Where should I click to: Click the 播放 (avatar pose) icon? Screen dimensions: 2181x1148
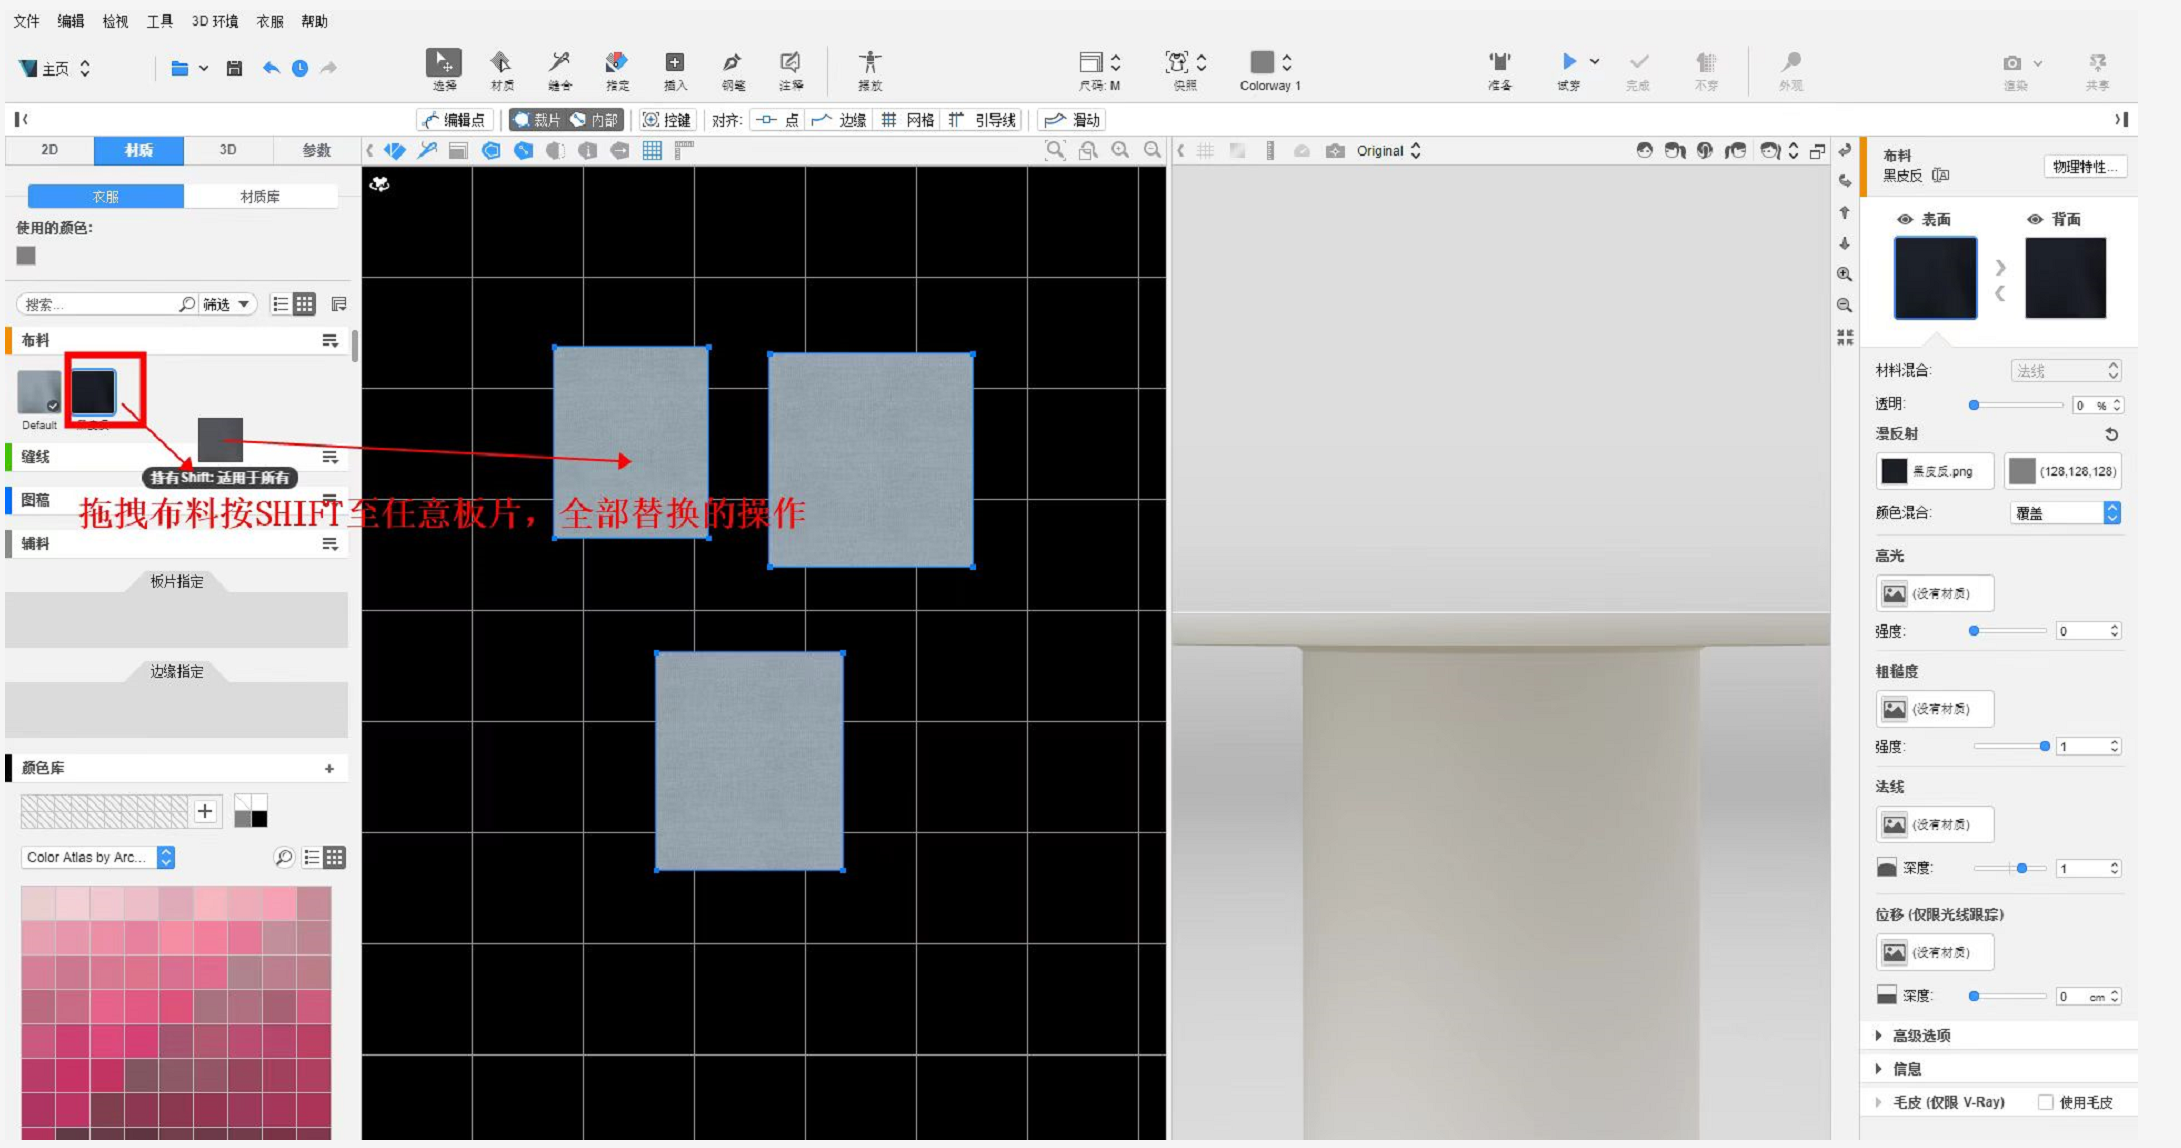(870, 63)
